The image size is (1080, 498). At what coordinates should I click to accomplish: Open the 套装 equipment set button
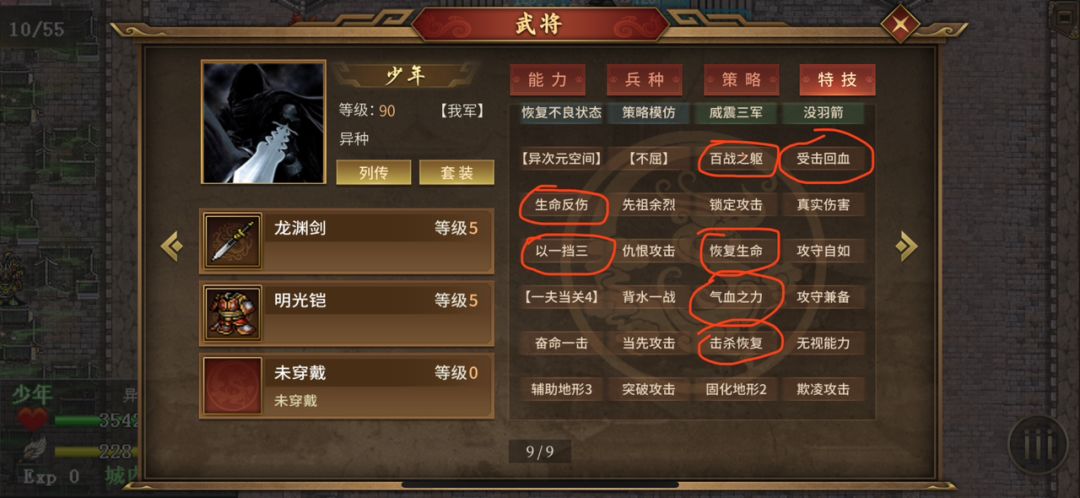[457, 172]
